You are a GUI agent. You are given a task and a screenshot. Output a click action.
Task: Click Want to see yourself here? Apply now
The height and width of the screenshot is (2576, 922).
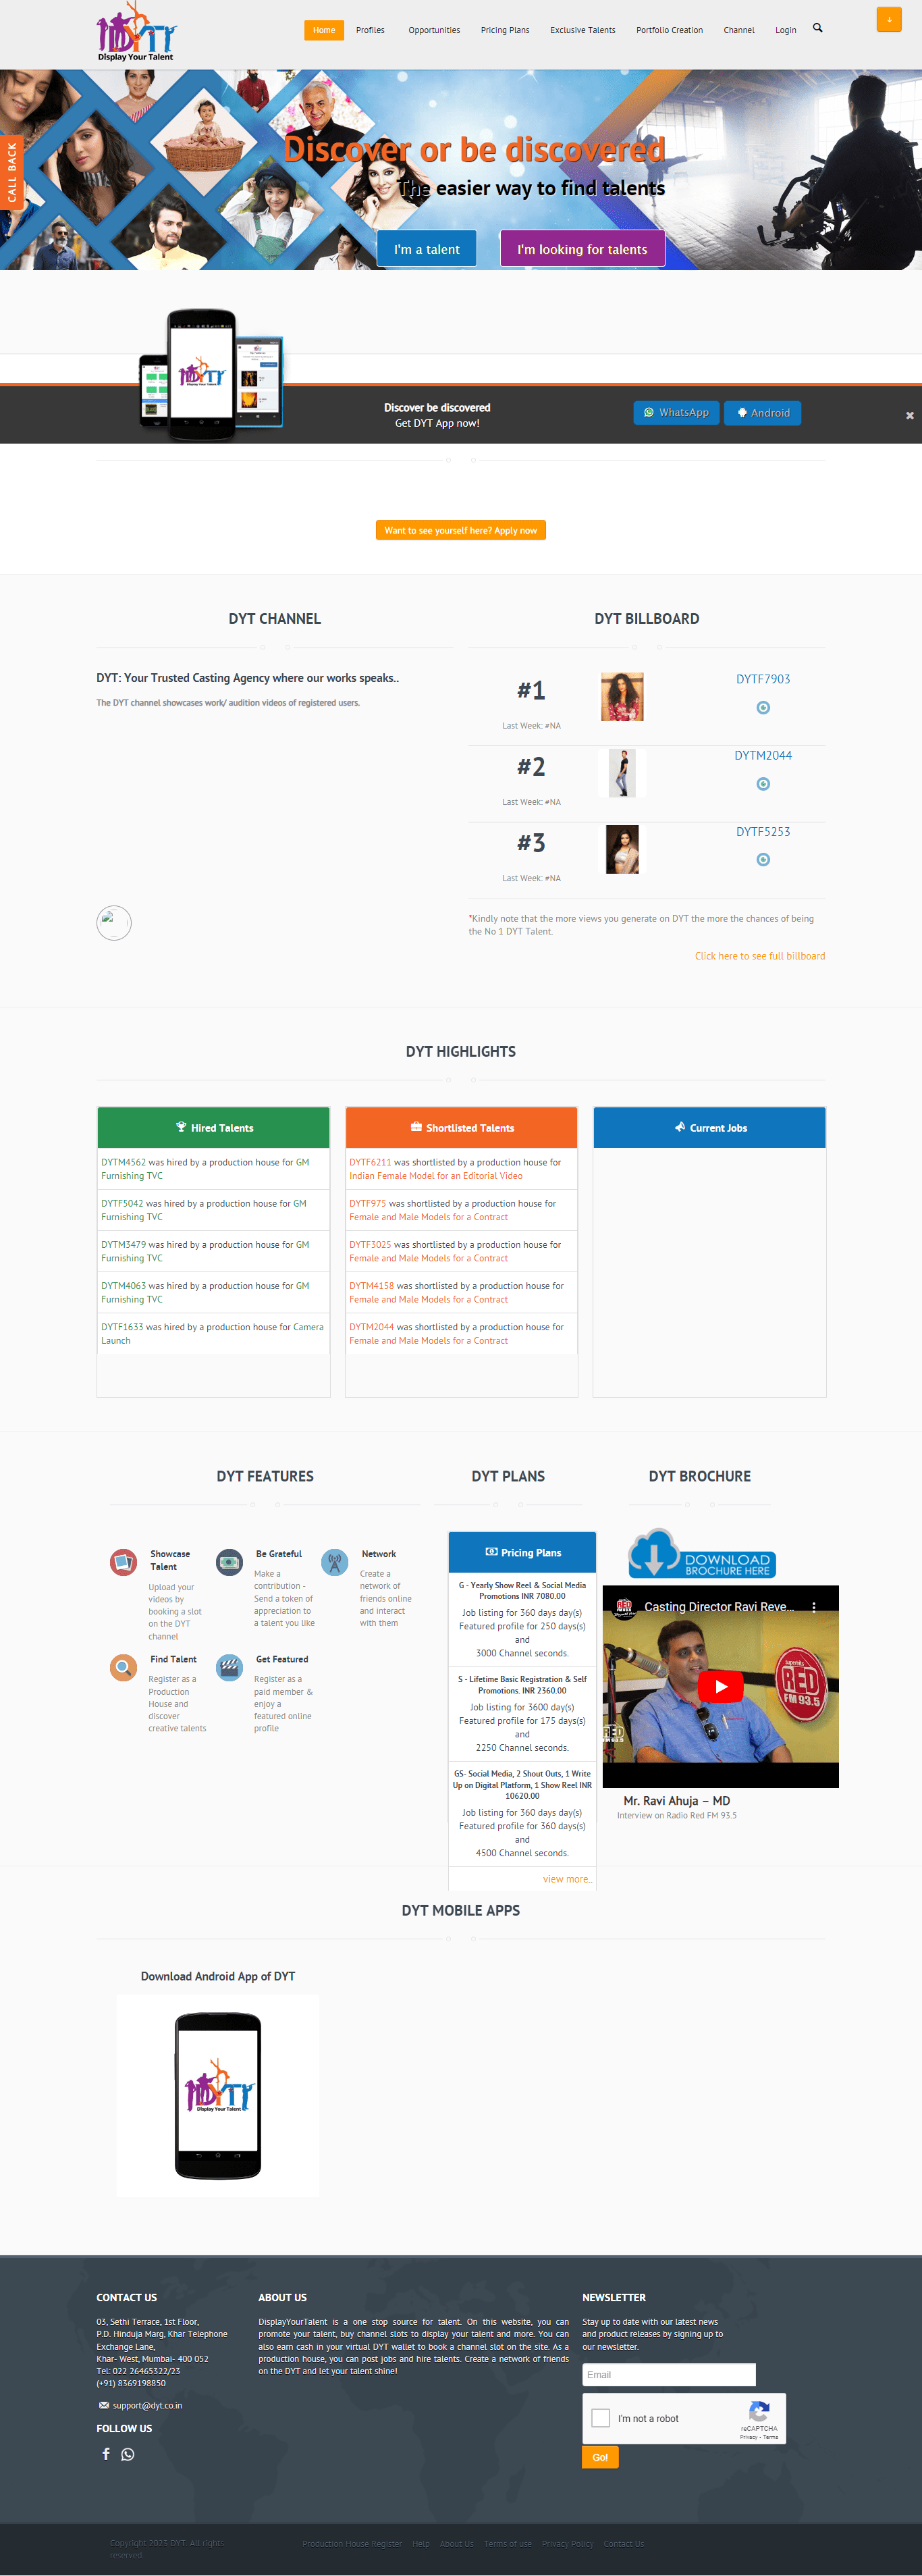coord(461,530)
